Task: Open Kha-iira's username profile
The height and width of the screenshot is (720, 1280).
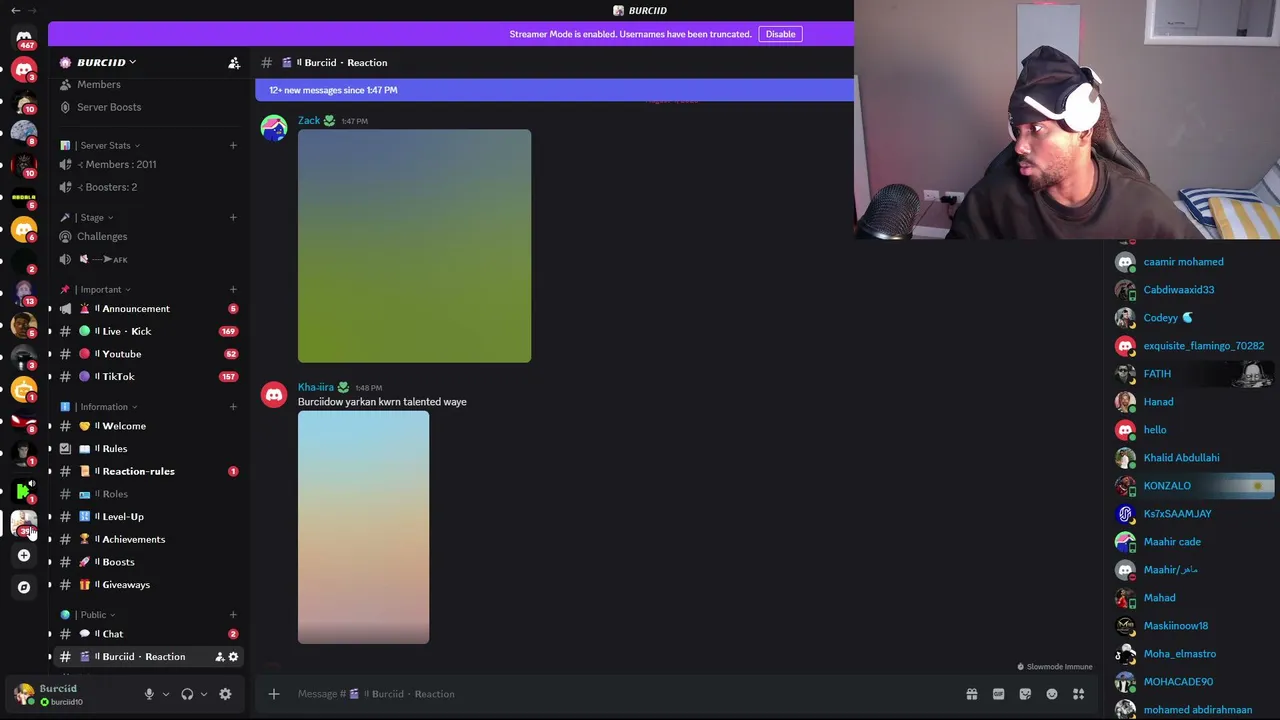Action: point(316,387)
